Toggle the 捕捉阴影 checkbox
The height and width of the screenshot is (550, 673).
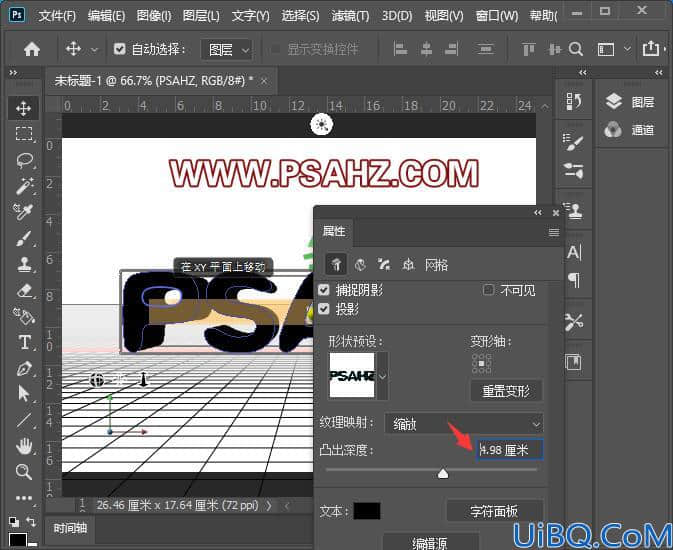pos(324,290)
